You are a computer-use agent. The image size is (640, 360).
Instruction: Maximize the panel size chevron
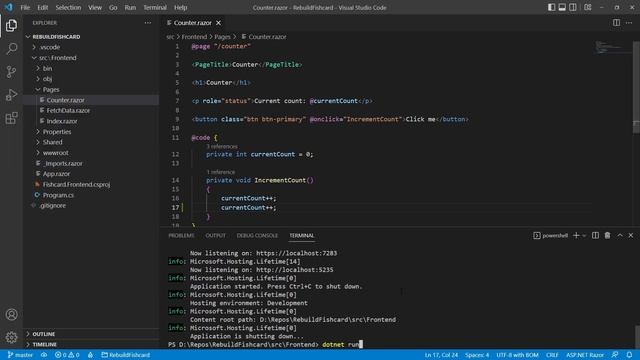click(x=620, y=236)
